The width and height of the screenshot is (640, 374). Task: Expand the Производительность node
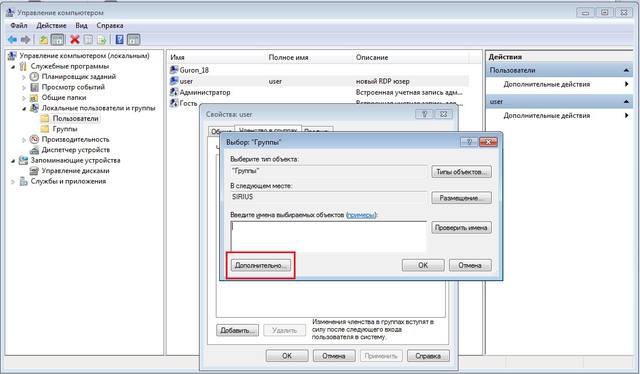pos(24,140)
